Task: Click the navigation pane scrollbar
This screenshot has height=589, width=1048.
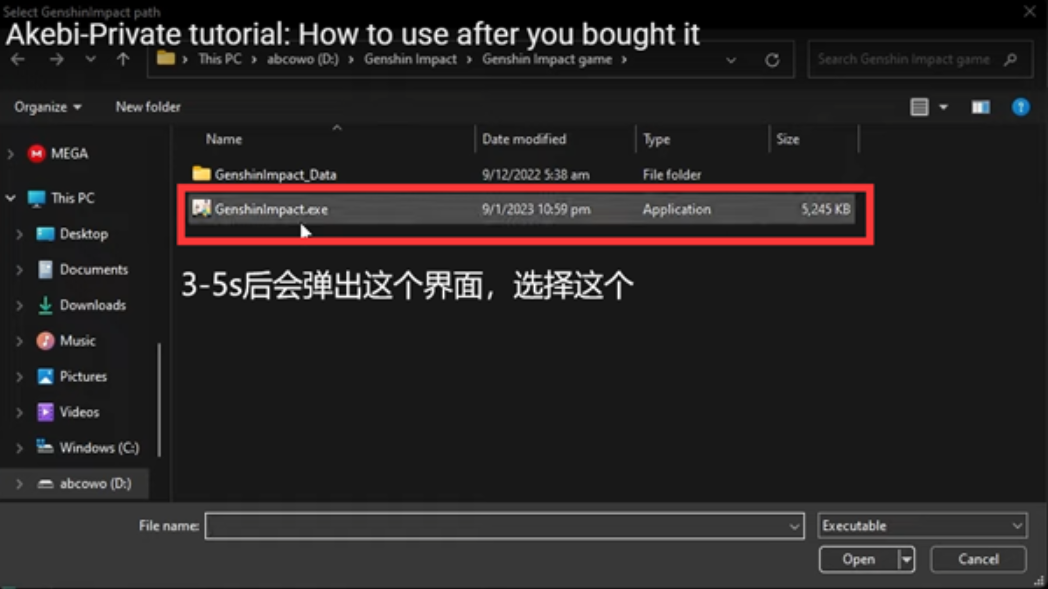Action: coord(159,400)
